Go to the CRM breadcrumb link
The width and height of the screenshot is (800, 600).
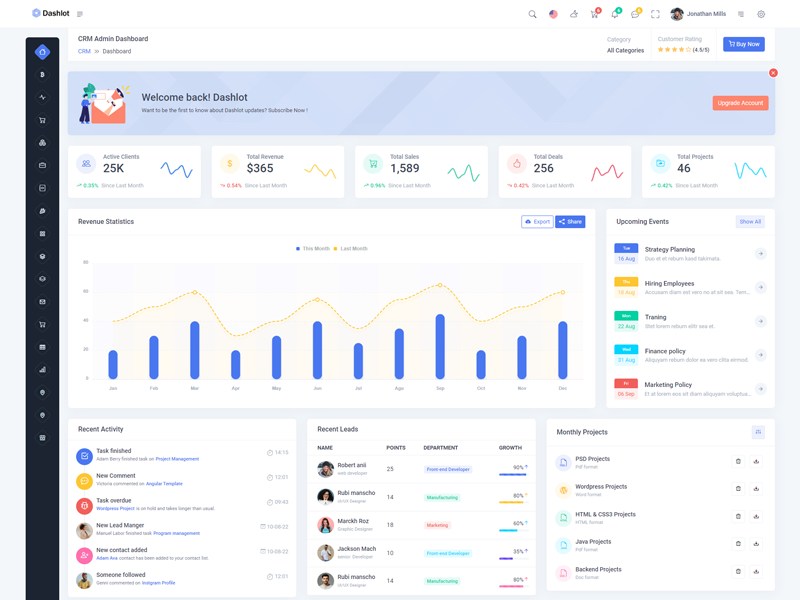[x=84, y=51]
